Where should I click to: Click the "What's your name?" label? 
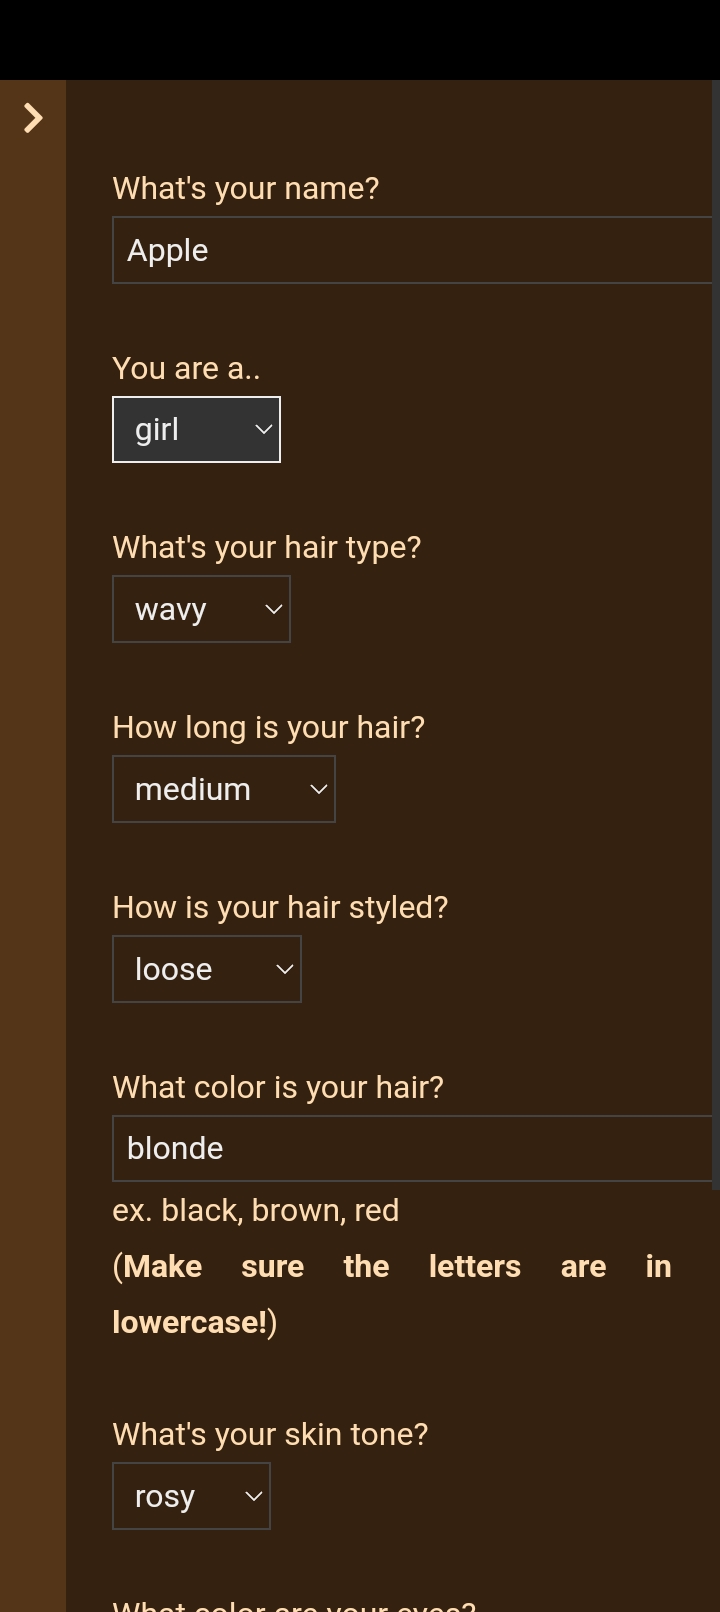tap(246, 188)
